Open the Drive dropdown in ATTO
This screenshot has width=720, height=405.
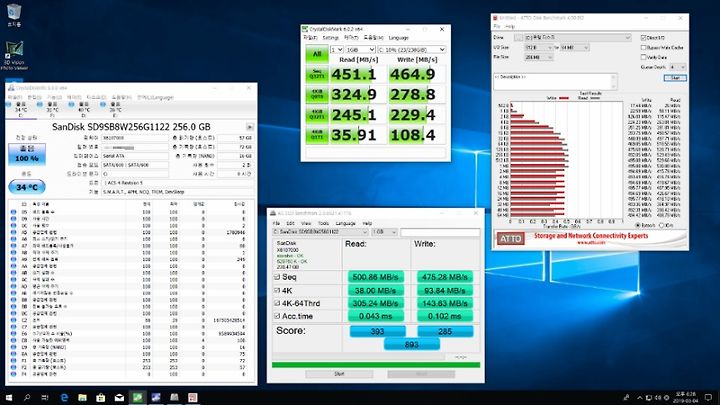pos(578,37)
